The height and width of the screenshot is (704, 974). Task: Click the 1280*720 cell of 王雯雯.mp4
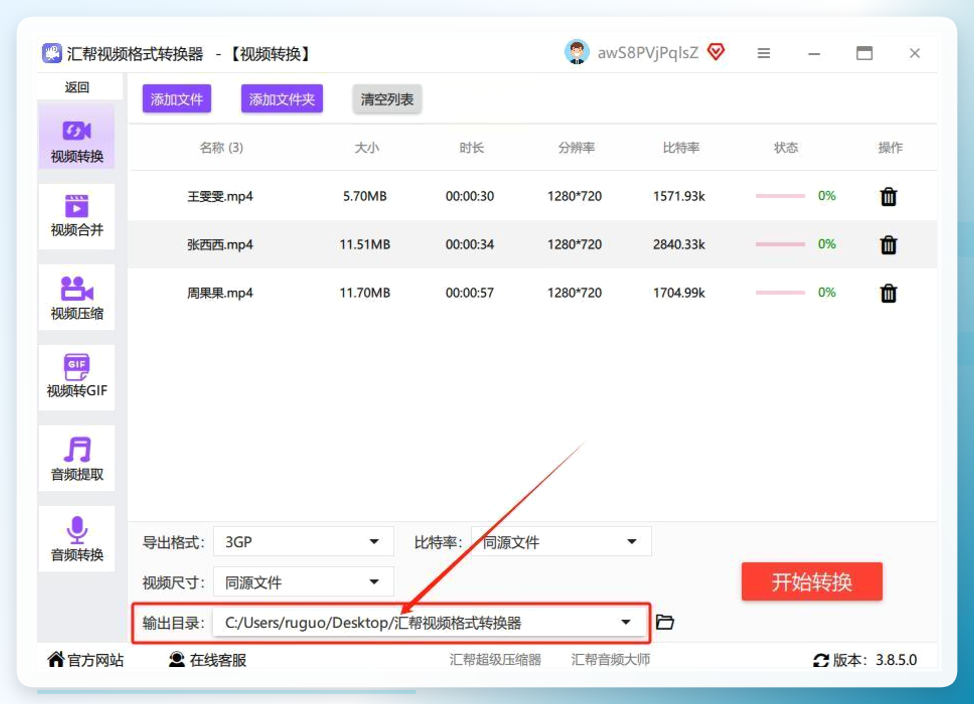(575, 196)
